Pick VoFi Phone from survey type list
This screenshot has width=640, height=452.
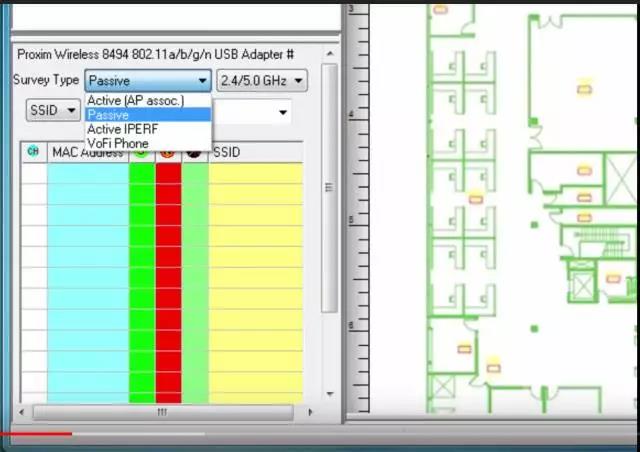point(118,143)
